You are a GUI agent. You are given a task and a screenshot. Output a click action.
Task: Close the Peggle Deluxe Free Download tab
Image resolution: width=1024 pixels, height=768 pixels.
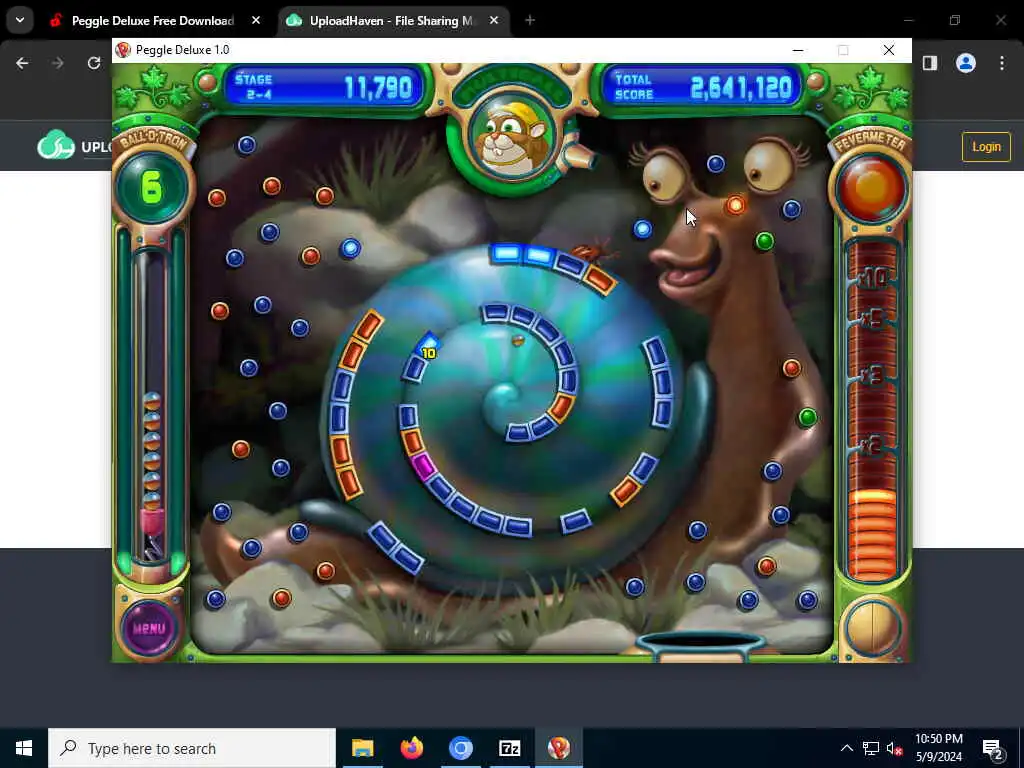[x=256, y=21]
